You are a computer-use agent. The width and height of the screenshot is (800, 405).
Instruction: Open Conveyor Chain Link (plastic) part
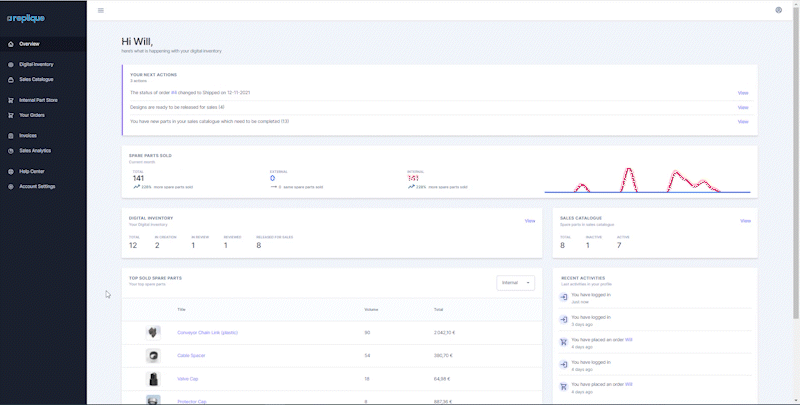pos(208,333)
